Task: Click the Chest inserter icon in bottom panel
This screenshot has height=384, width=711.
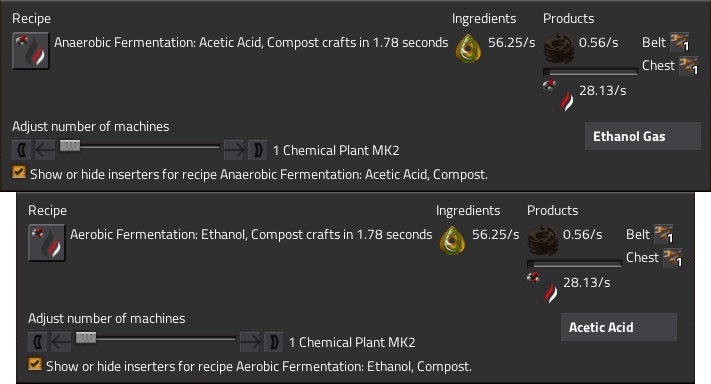Action: click(x=673, y=258)
